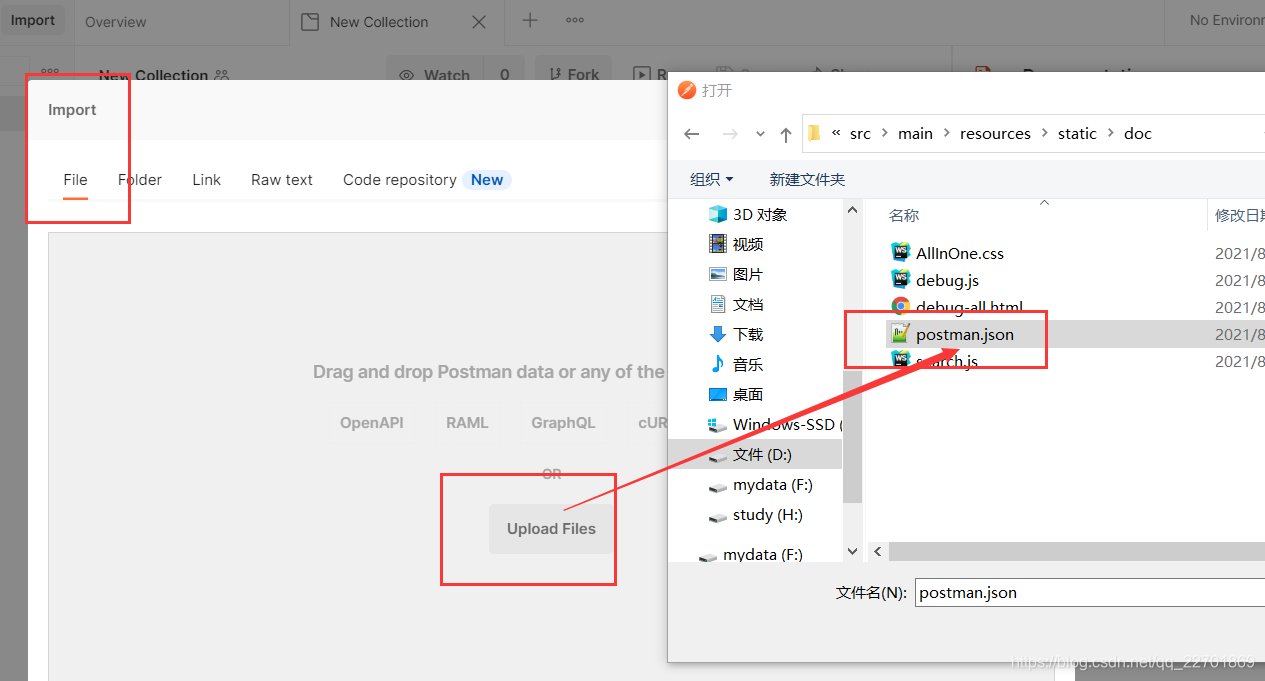
Task: Open the No Environment dropdown
Action: (x=1226, y=20)
